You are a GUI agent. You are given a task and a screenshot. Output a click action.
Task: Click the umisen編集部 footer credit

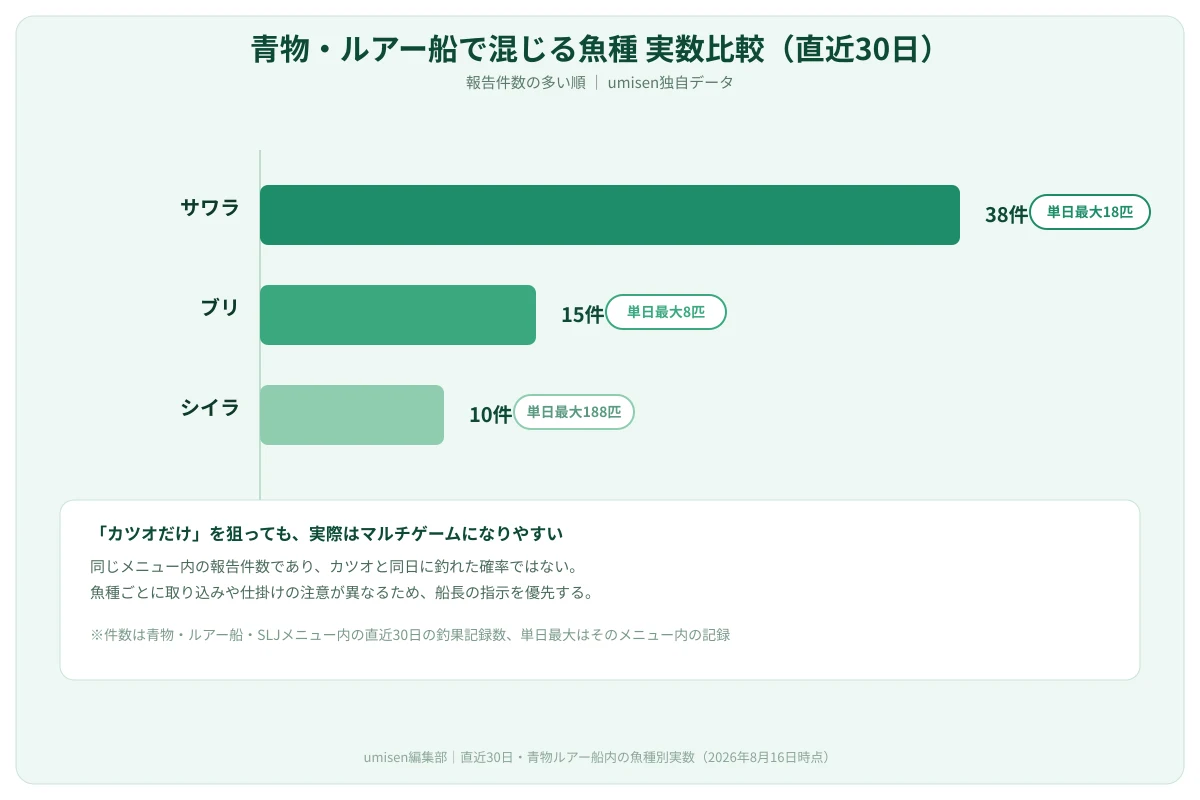(x=408, y=757)
